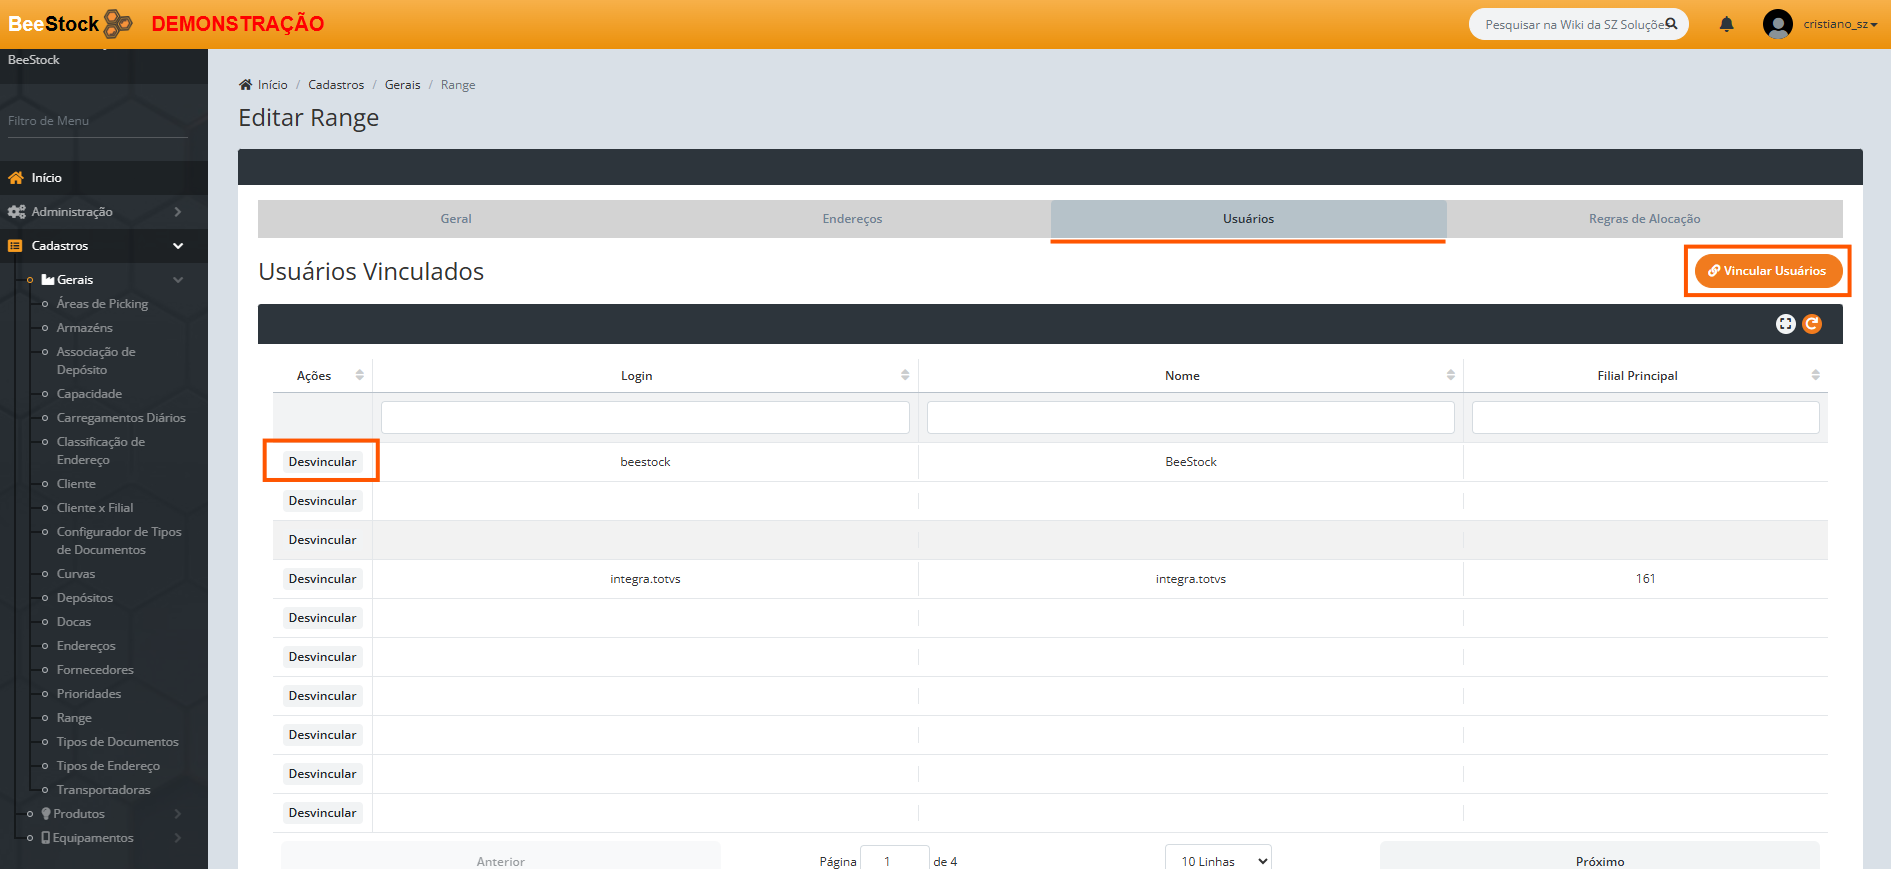Click the Vincular Usuários button
The image size is (1891, 869).
1767,271
